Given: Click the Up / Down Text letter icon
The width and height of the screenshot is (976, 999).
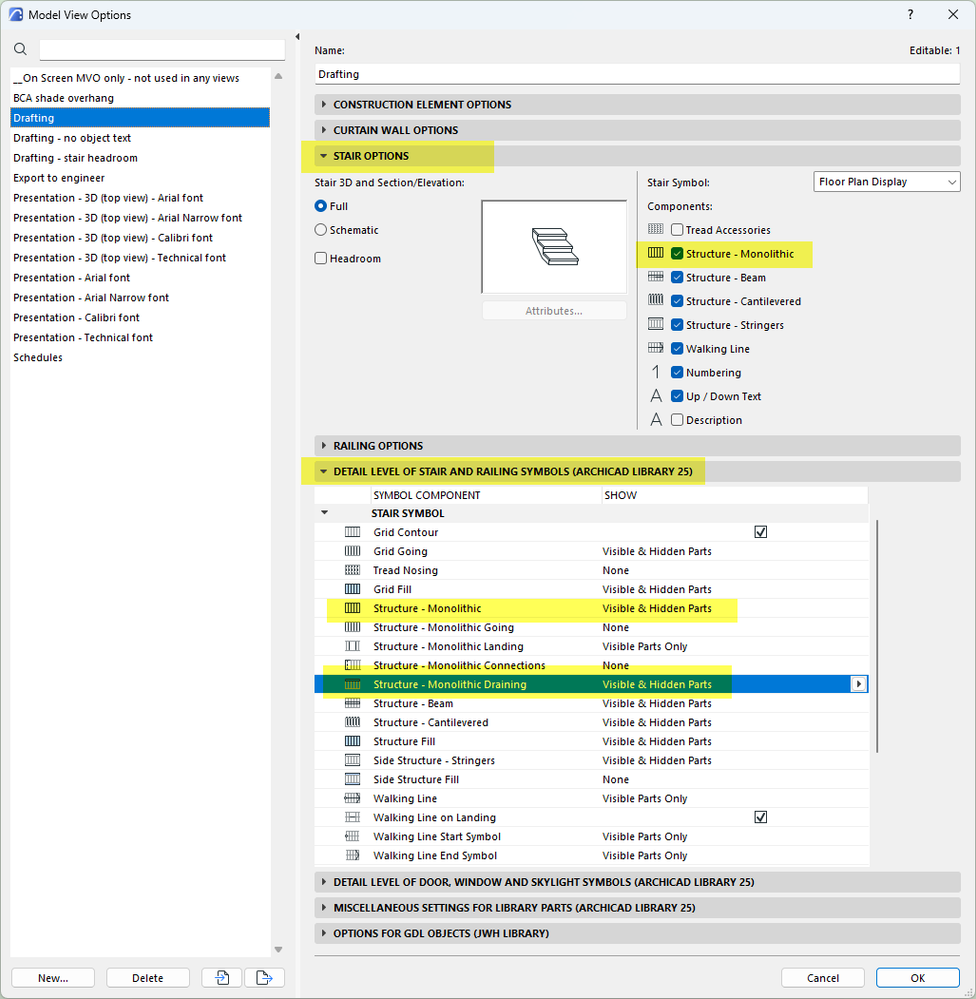Looking at the screenshot, I should pyautogui.click(x=656, y=396).
